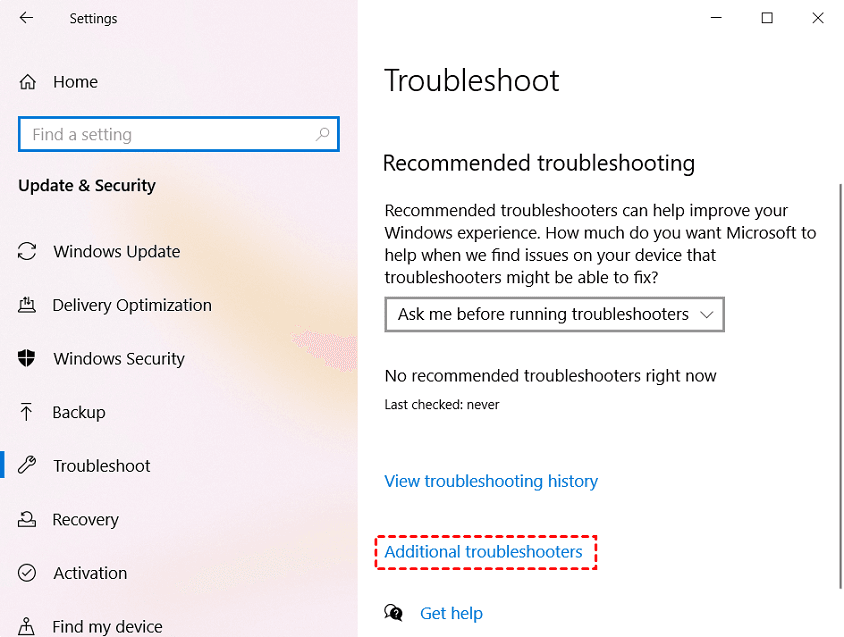Click the Windows Update refresh icon
Viewport: 844px width, 637px height.
pyautogui.click(x=28, y=252)
